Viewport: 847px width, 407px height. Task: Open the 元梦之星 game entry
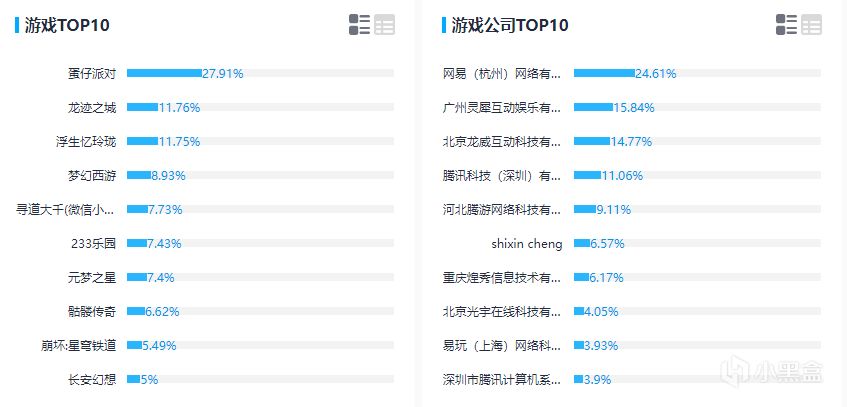[x=92, y=277]
